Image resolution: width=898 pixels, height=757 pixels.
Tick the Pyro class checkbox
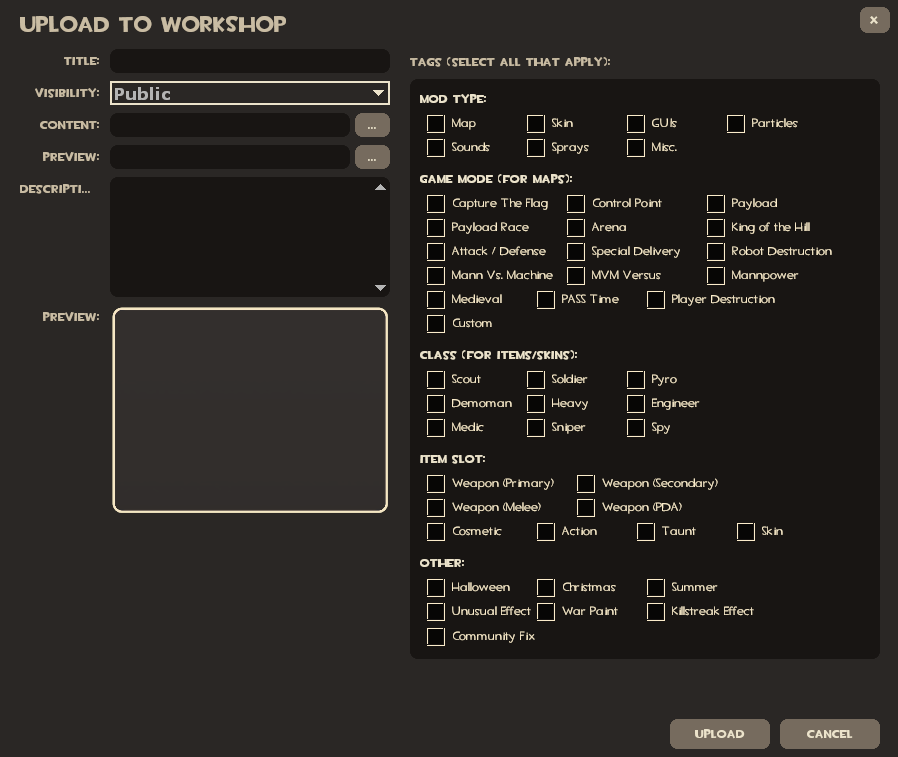tap(636, 380)
